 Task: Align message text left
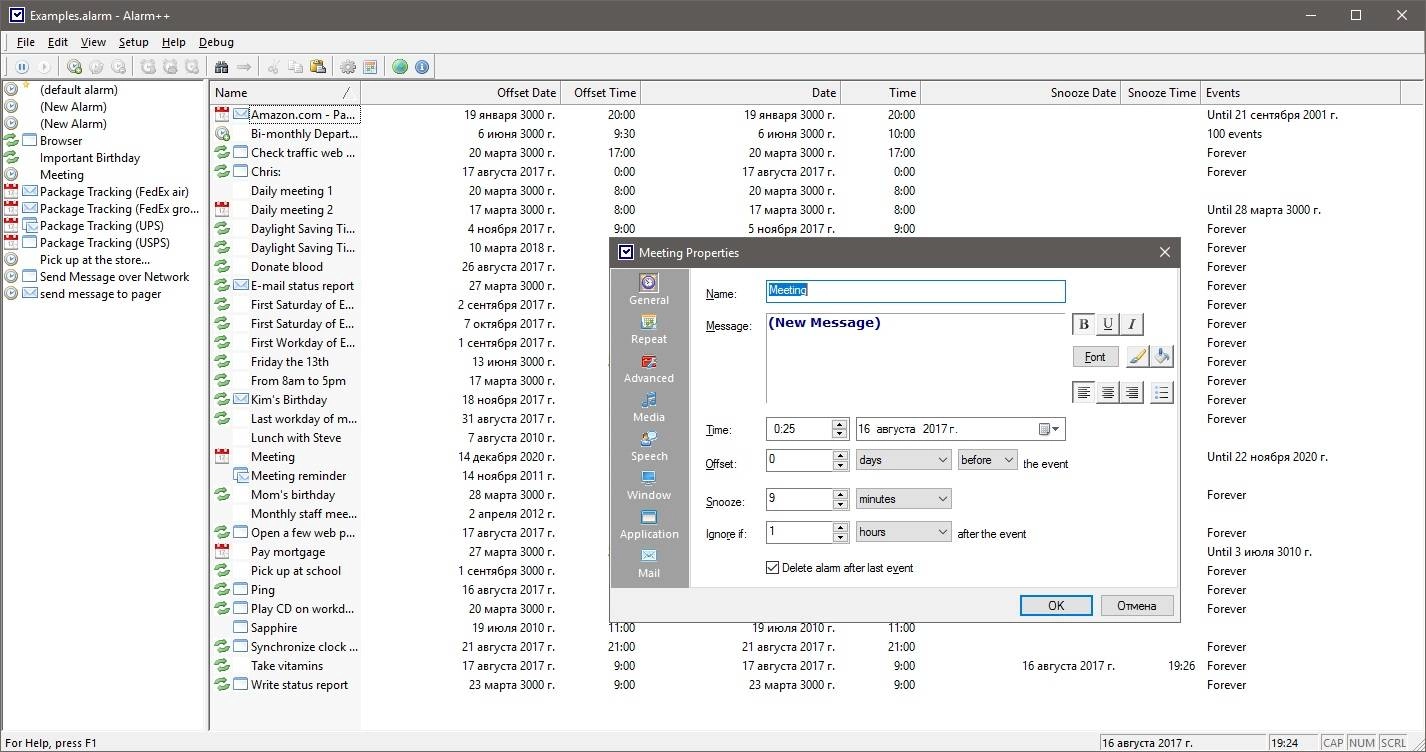pyautogui.click(x=1084, y=393)
